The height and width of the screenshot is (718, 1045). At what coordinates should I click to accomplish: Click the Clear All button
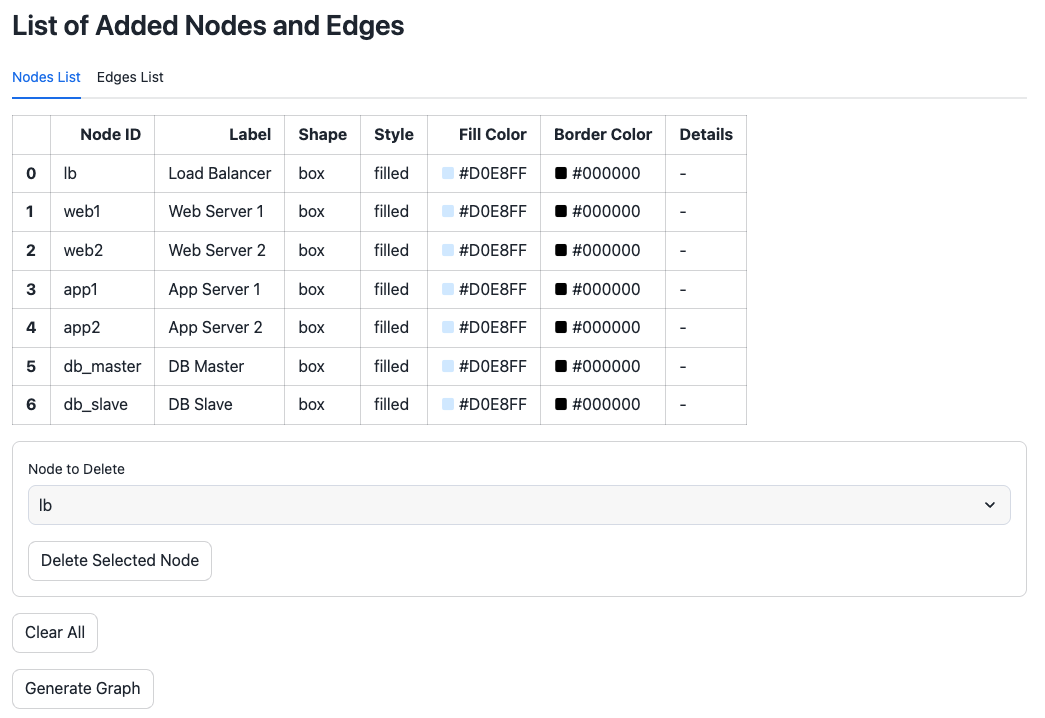pos(55,633)
